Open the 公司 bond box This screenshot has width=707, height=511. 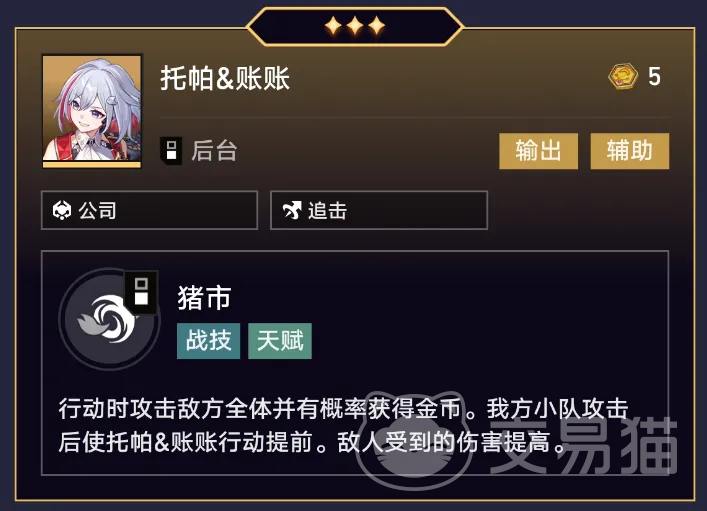149,210
